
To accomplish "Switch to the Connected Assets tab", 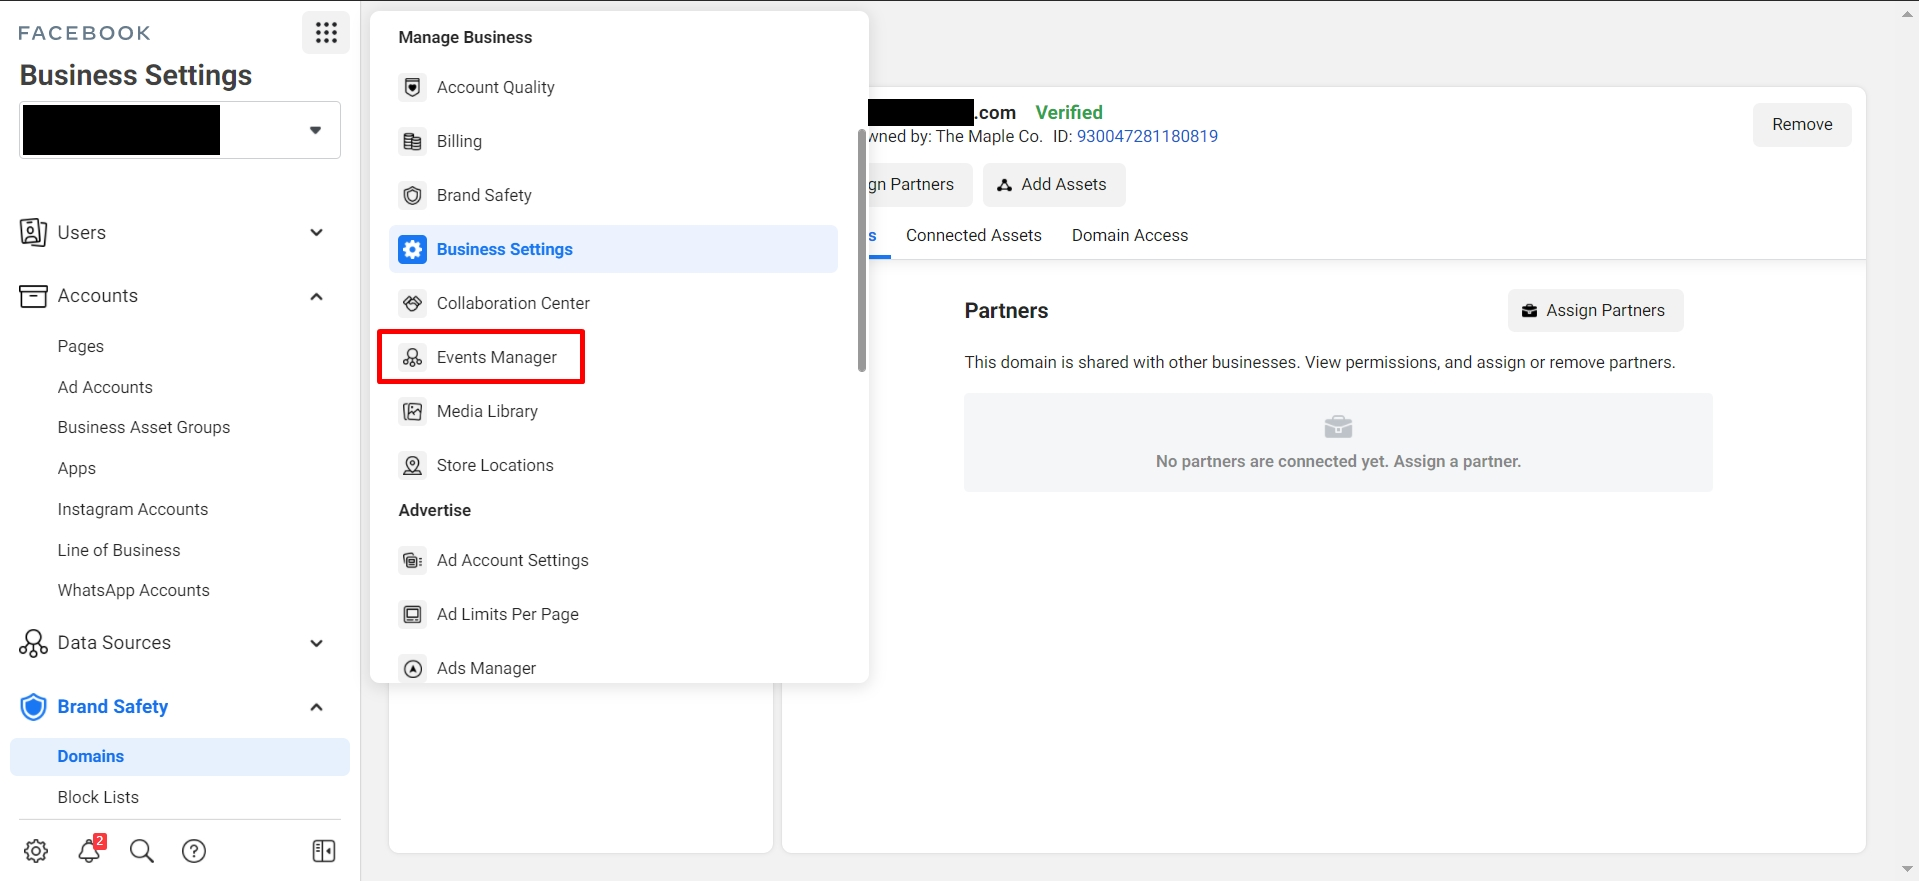I will click(974, 235).
